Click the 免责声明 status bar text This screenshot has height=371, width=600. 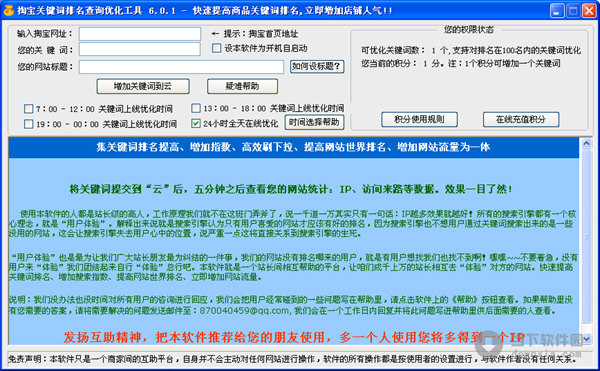(293, 359)
